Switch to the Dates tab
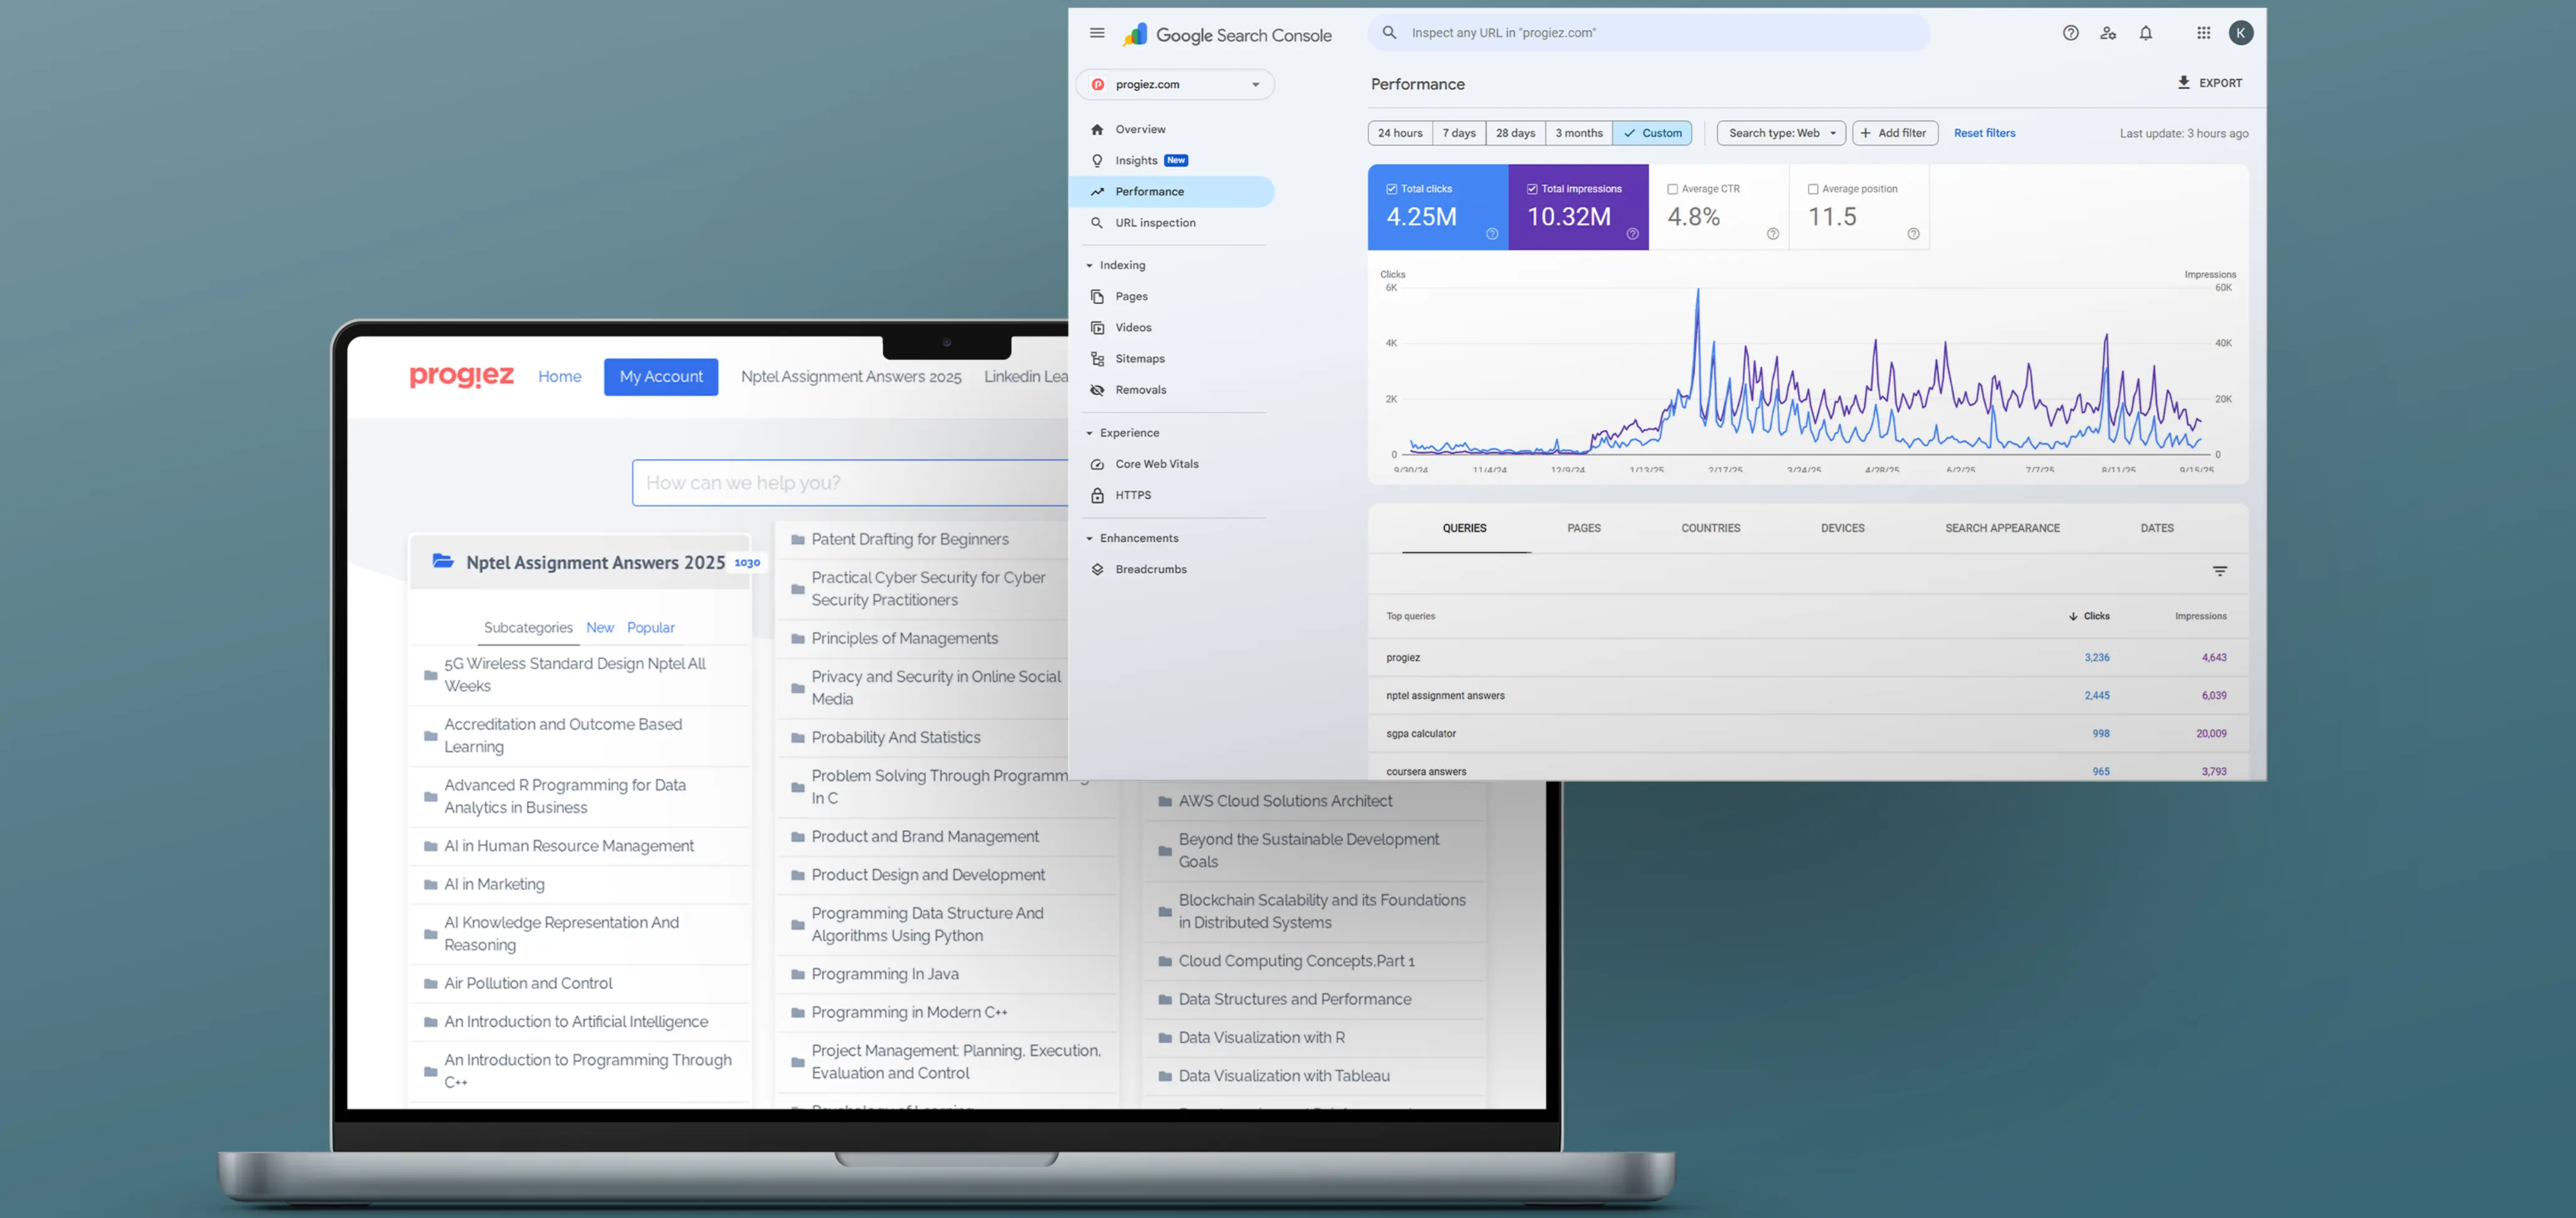The height and width of the screenshot is (1218, 2576). click(x=2157, y=528)
